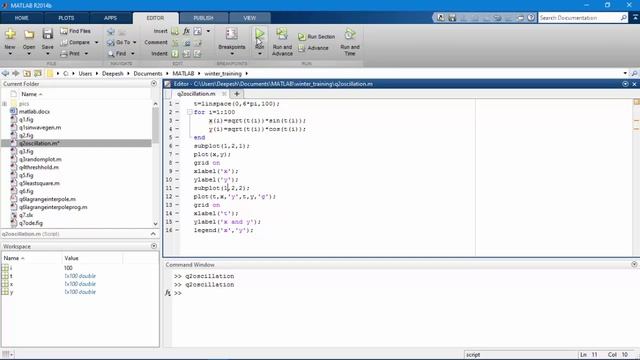The image size is (640, 360).
Task: Switch to the PUBLISH tab
Action: (203, 18)
